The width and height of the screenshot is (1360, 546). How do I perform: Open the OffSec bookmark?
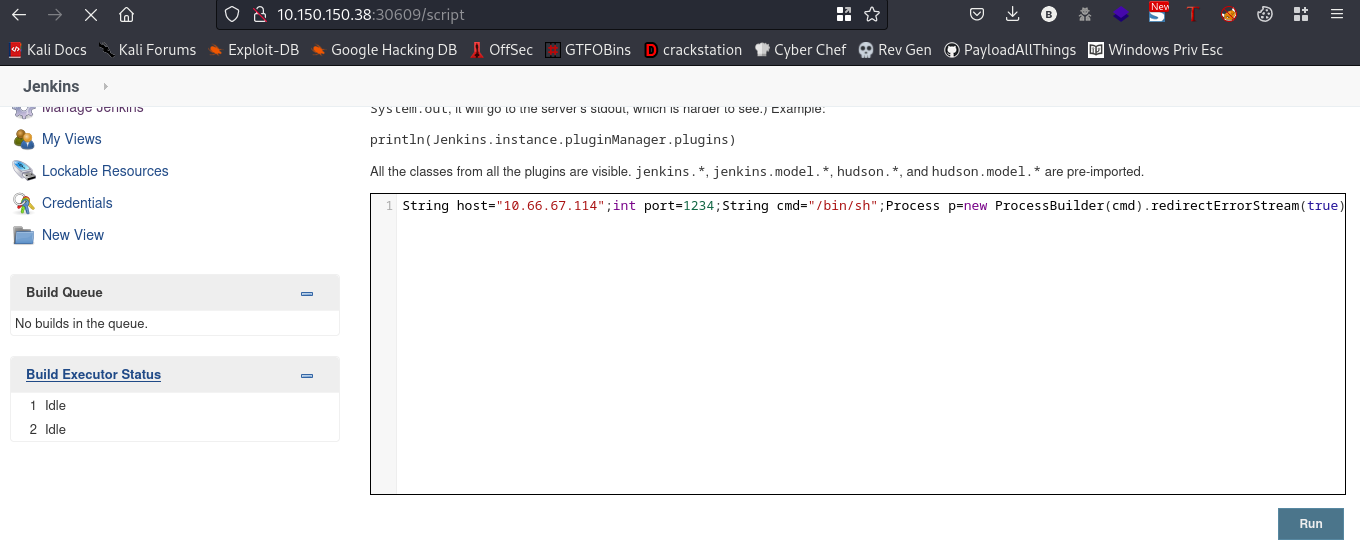coord(502,49)
